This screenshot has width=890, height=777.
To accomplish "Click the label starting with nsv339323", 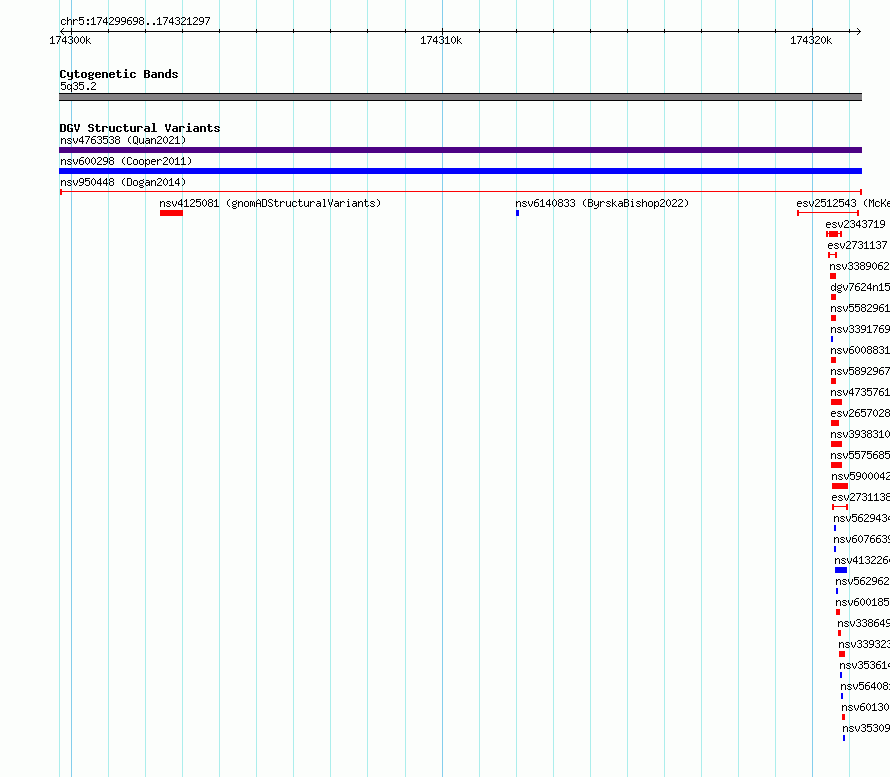I will [864, 644].
